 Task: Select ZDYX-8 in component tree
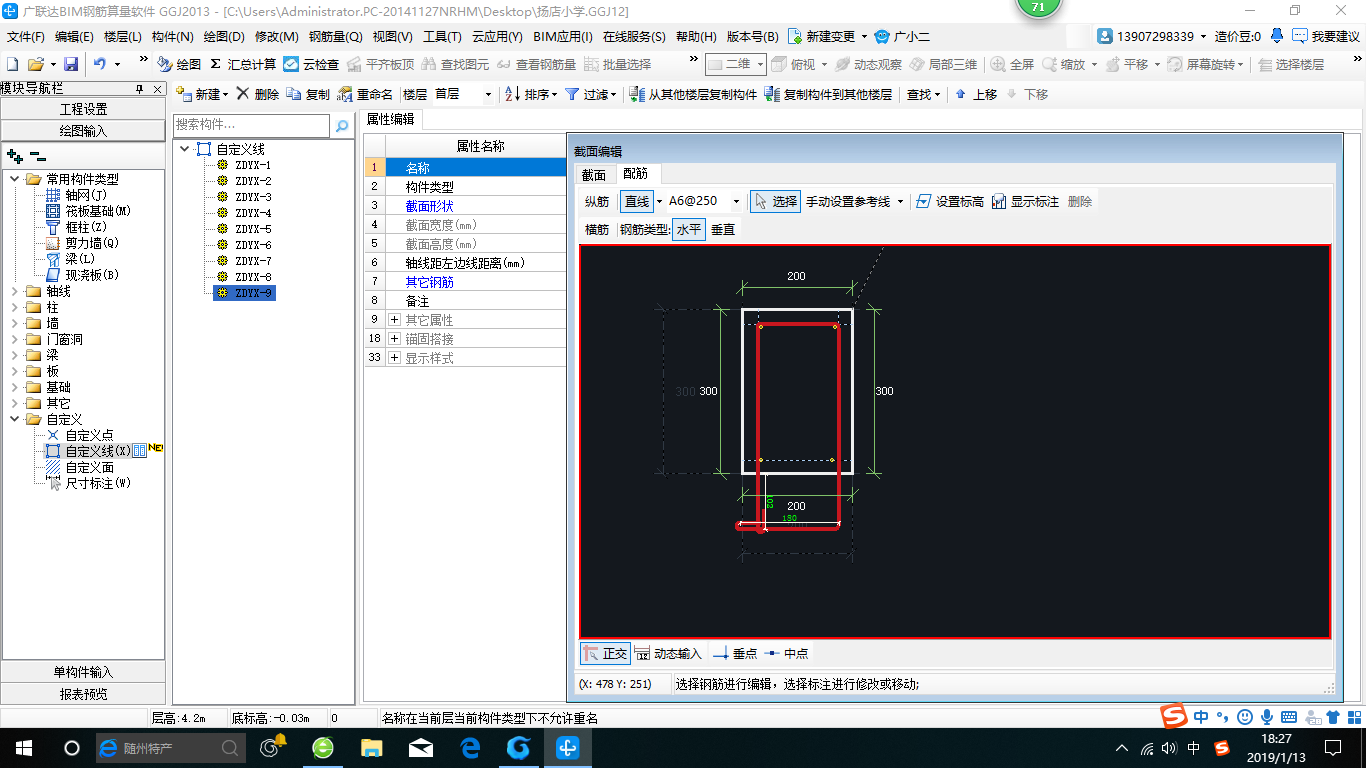(252, 277)
